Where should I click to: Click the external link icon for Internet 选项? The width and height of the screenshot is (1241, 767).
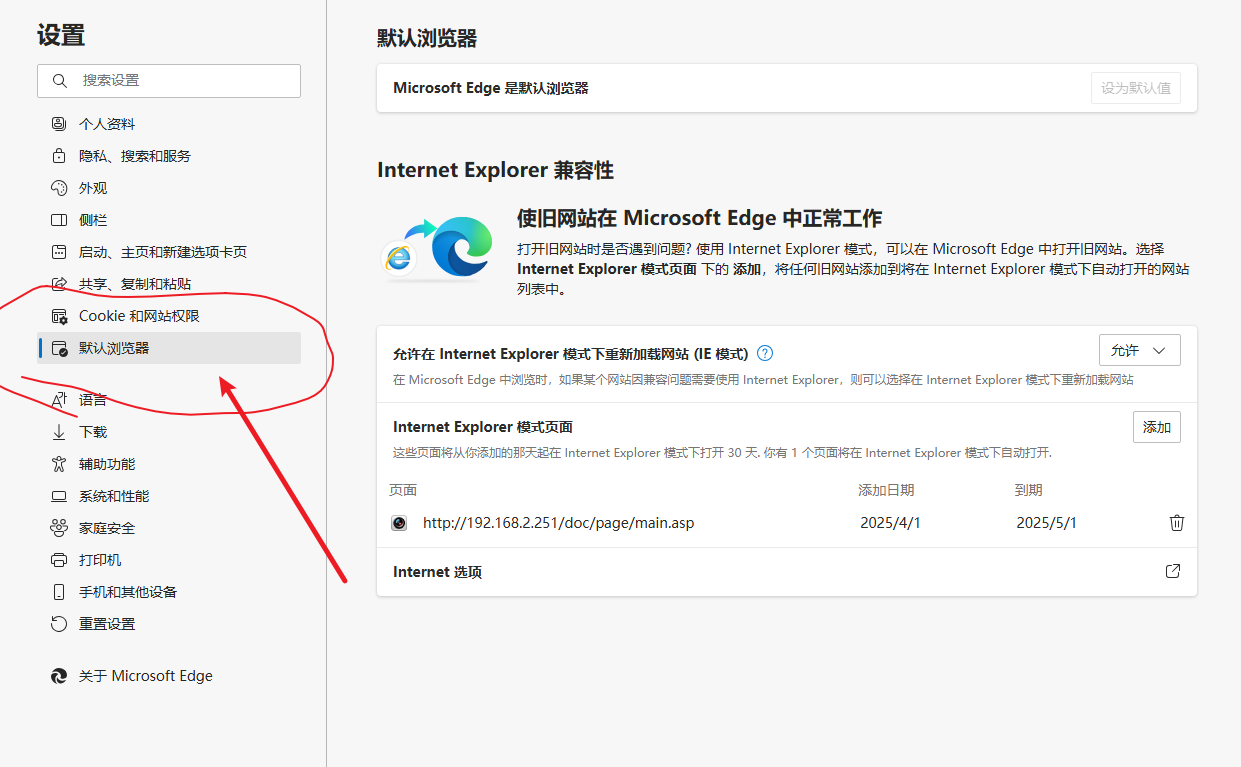coord(1173,571)
